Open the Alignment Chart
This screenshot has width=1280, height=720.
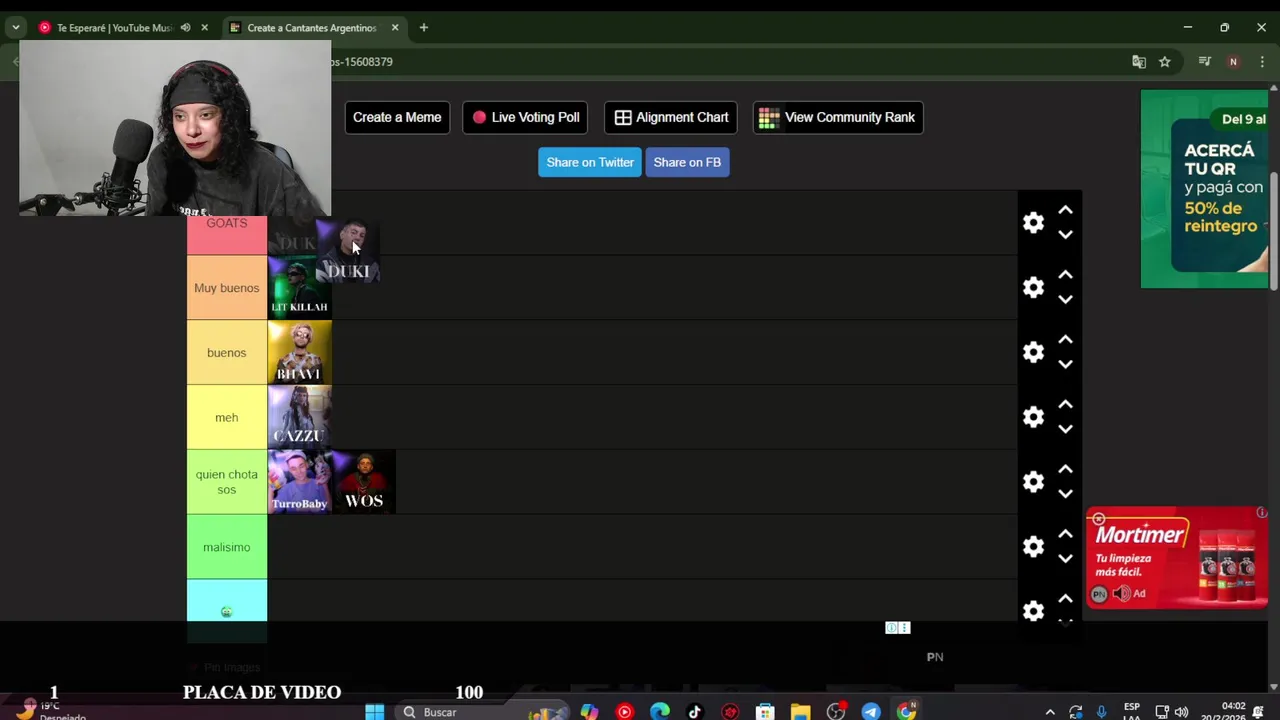tap(671, 117)
